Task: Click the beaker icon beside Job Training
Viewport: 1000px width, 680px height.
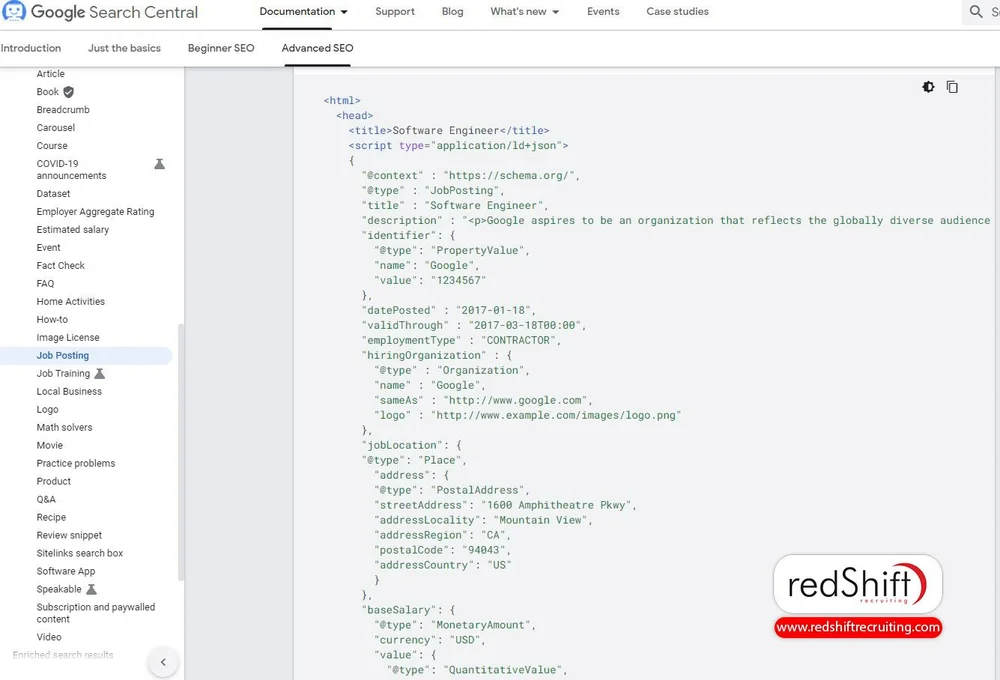Action: (99, 373)
